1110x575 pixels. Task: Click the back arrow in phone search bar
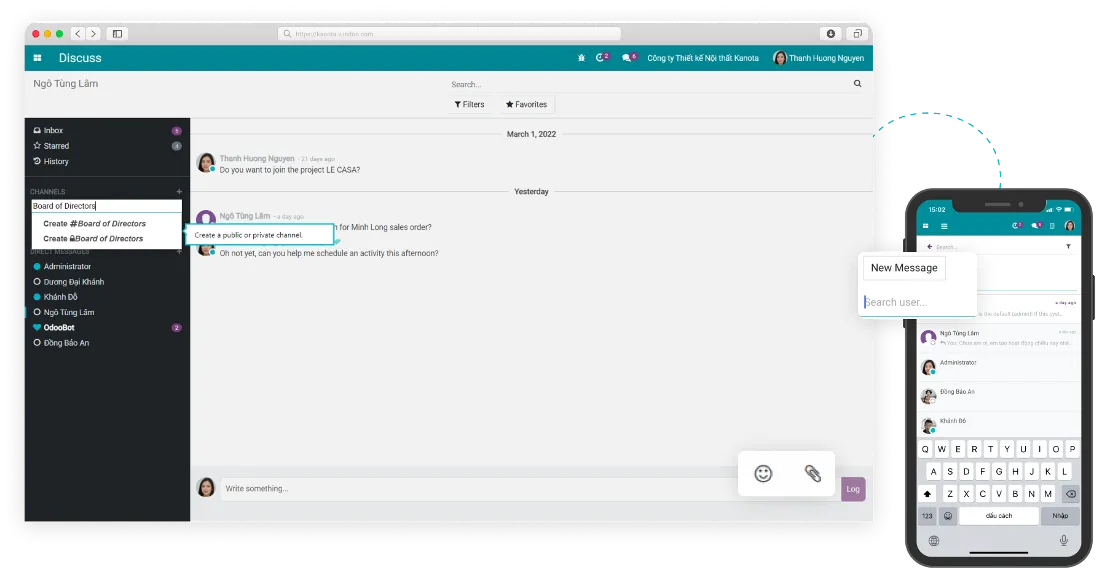click(x=929, y=246)
